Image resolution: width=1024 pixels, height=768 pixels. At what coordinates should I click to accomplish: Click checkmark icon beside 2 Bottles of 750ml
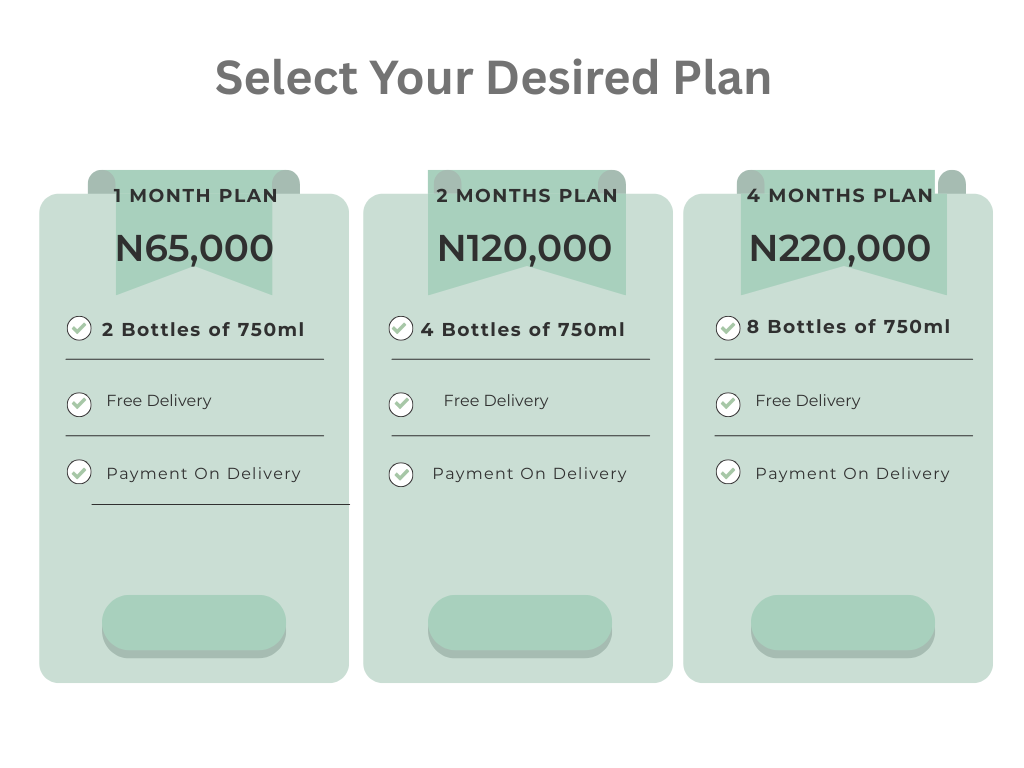(79, 328)
